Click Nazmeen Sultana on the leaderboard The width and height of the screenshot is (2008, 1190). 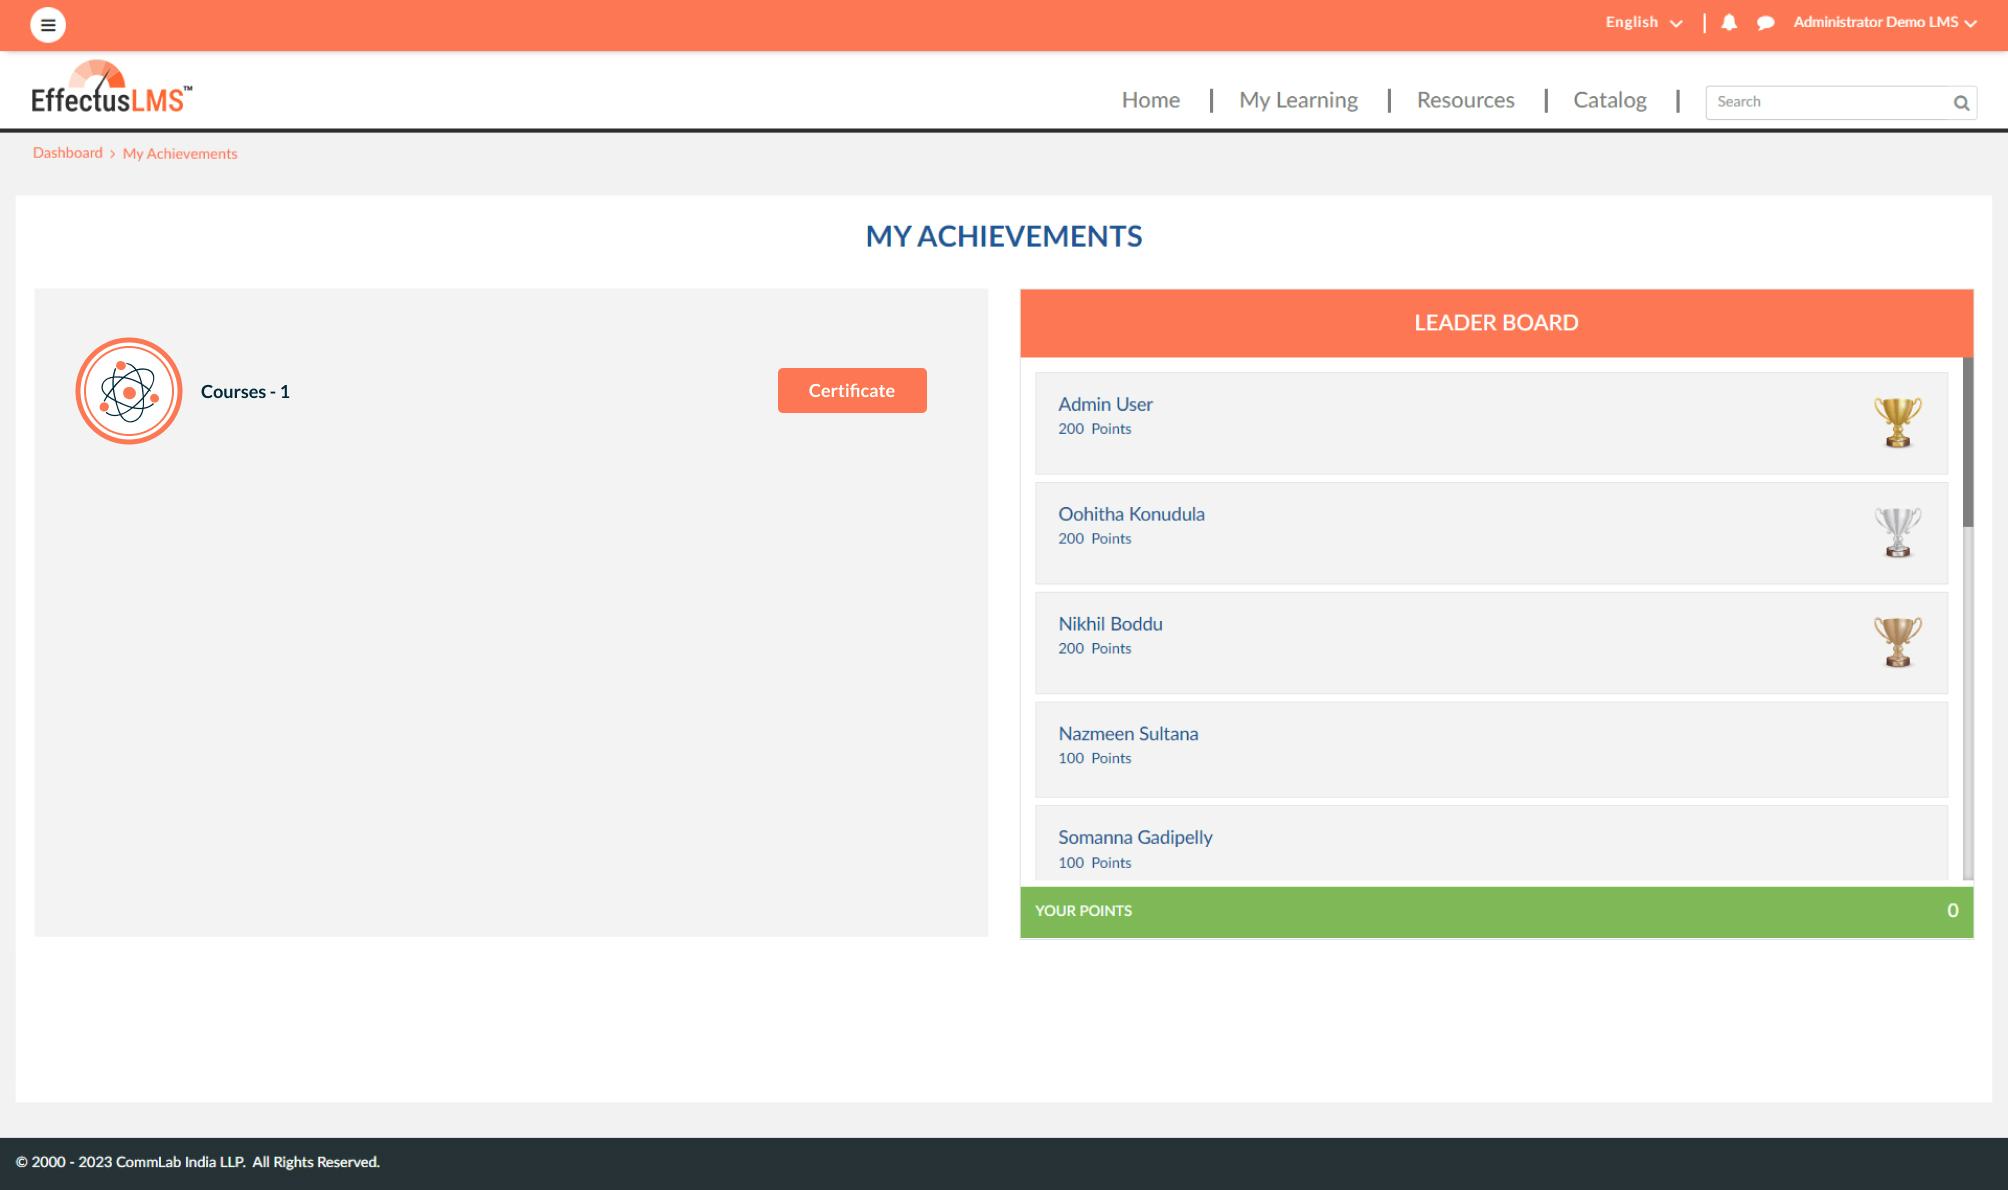1128,733
